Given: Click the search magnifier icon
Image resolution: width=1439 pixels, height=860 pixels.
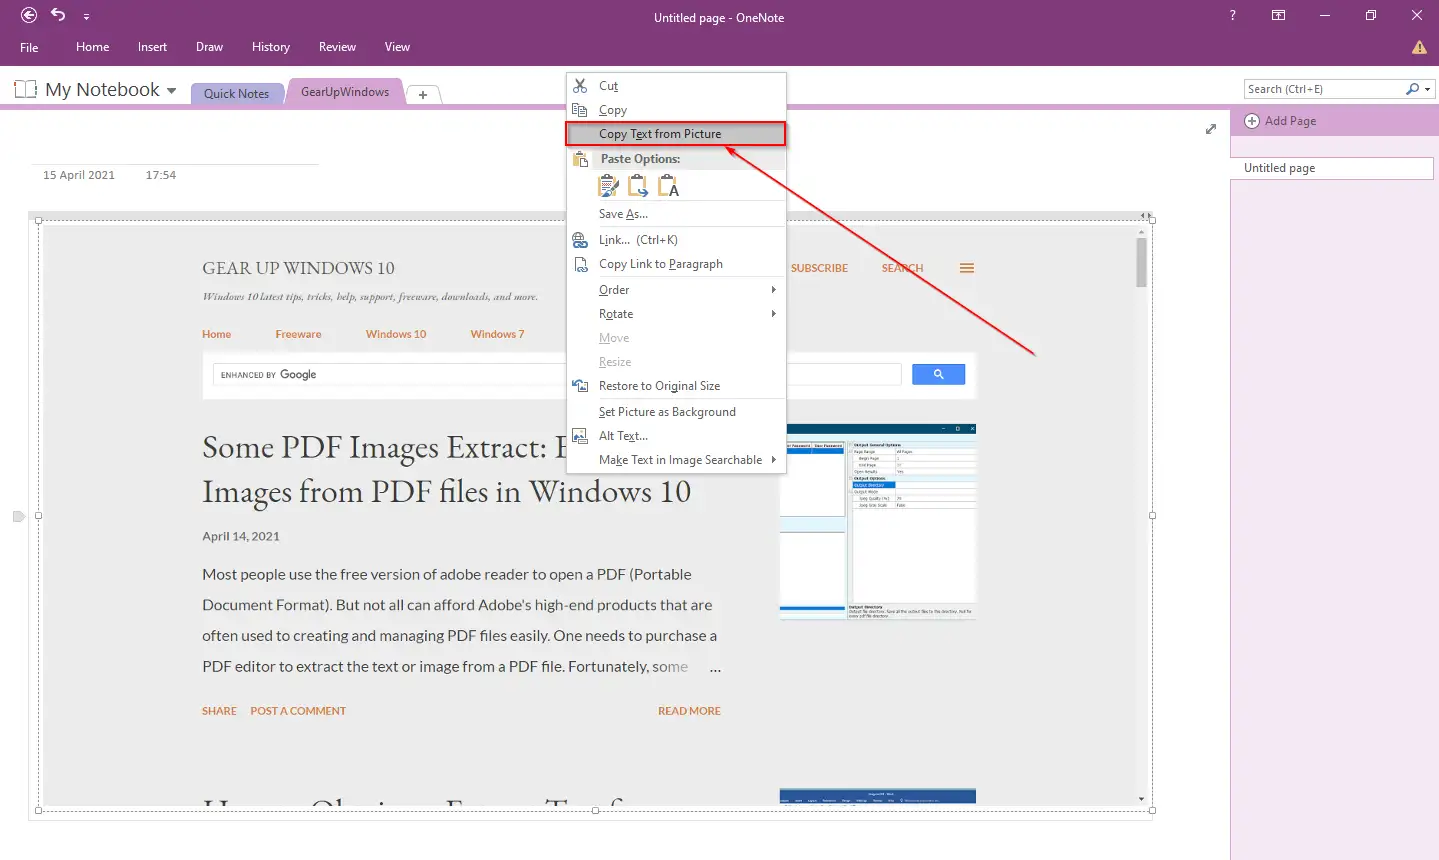Looking at the screenshot, I should (1412, 89).
